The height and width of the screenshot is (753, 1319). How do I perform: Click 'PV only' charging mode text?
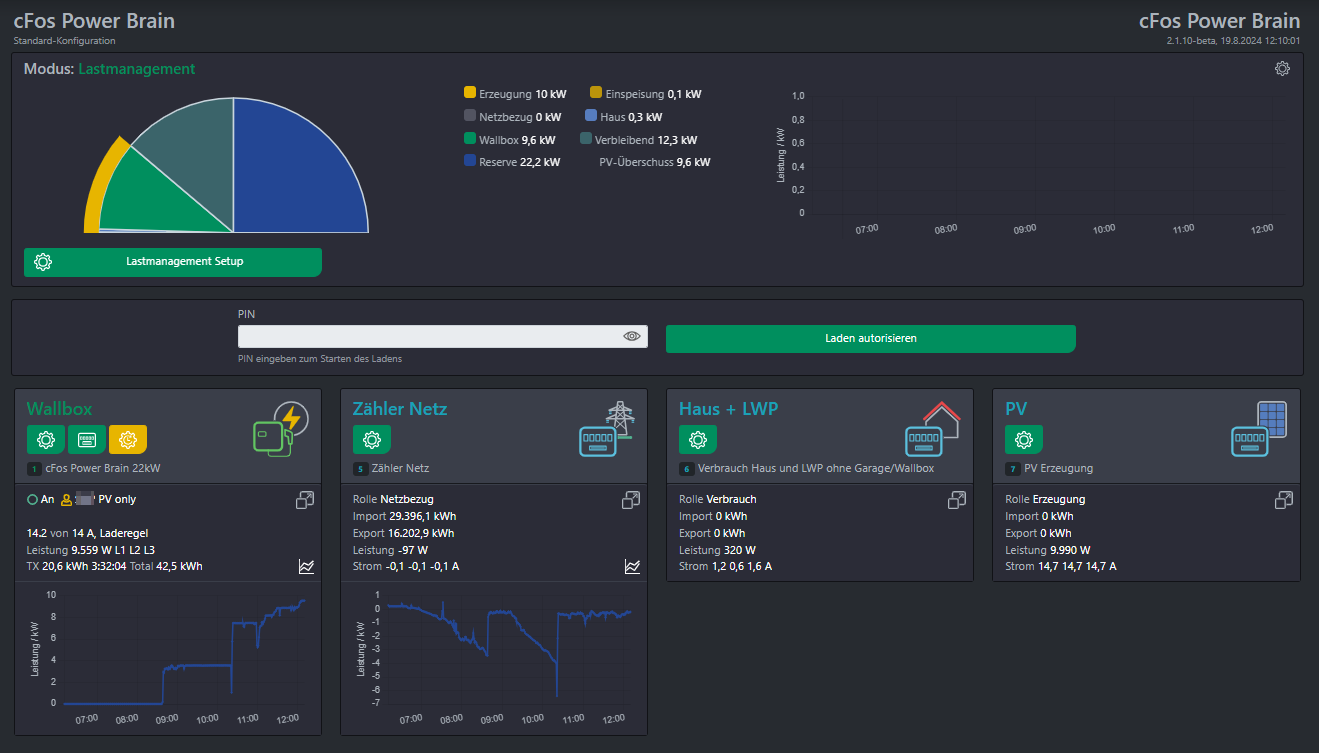point(117,499)
